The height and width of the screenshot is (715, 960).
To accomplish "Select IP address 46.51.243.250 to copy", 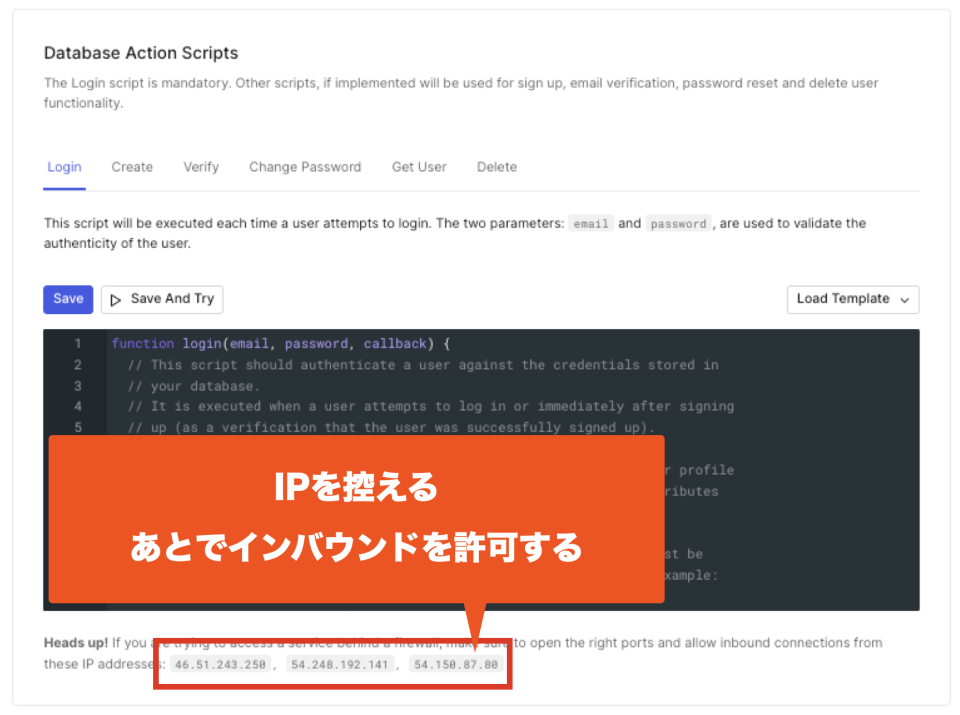I will 220,663.
